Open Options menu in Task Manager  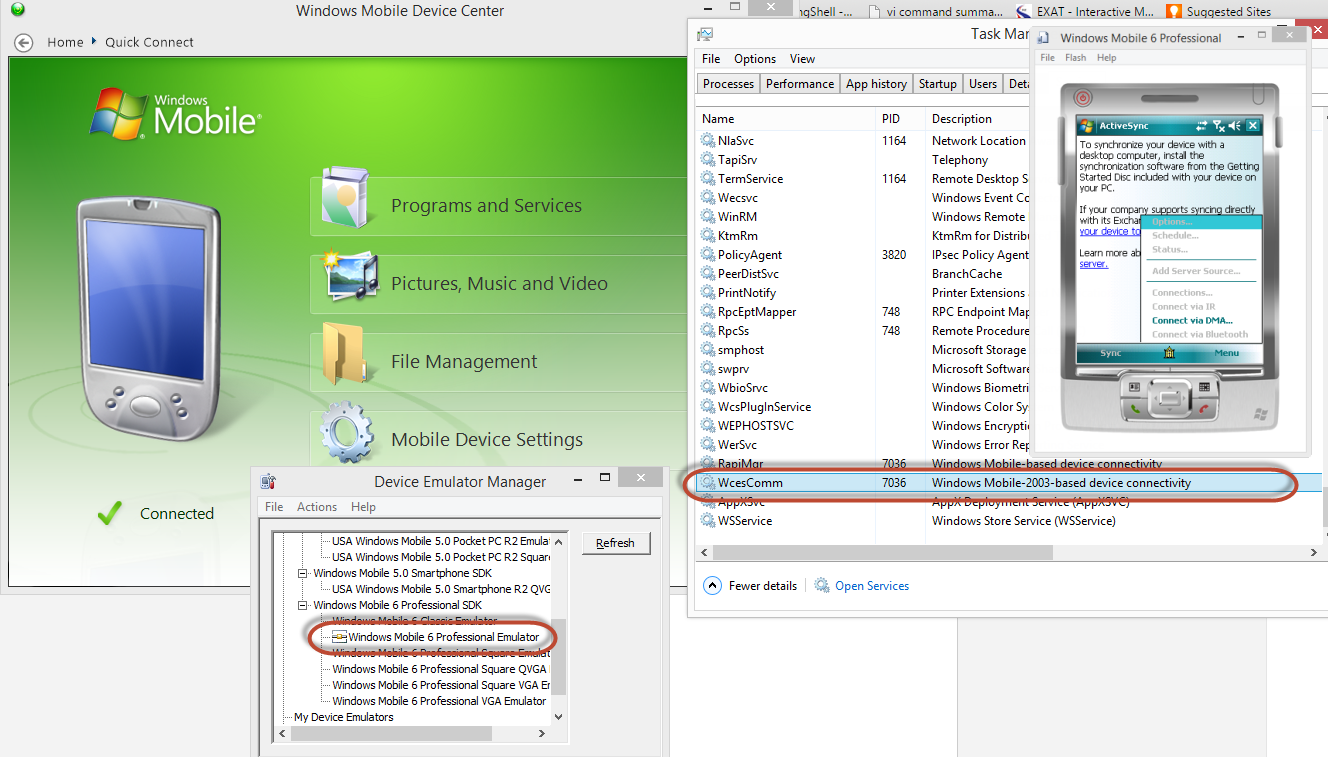coord(755,59)
